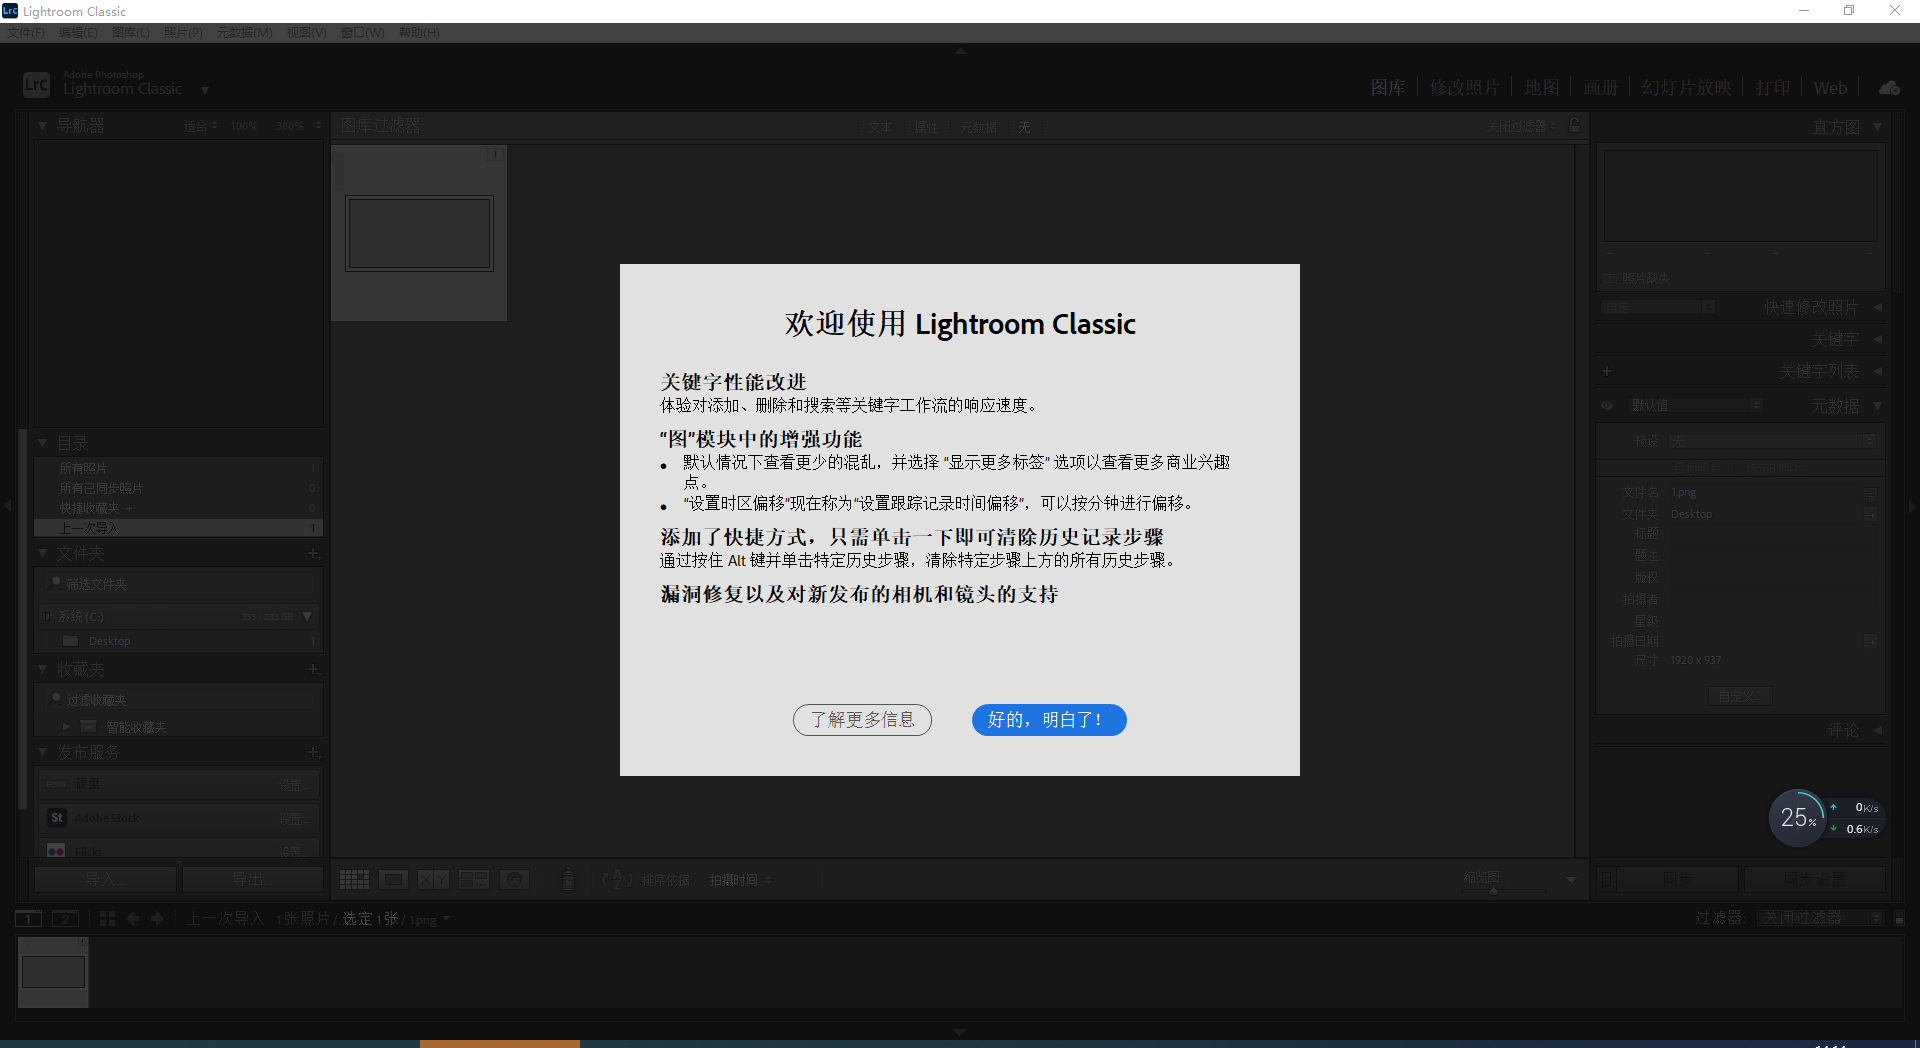
Task: Click the 了解更多信息 button
Action: 862,720
